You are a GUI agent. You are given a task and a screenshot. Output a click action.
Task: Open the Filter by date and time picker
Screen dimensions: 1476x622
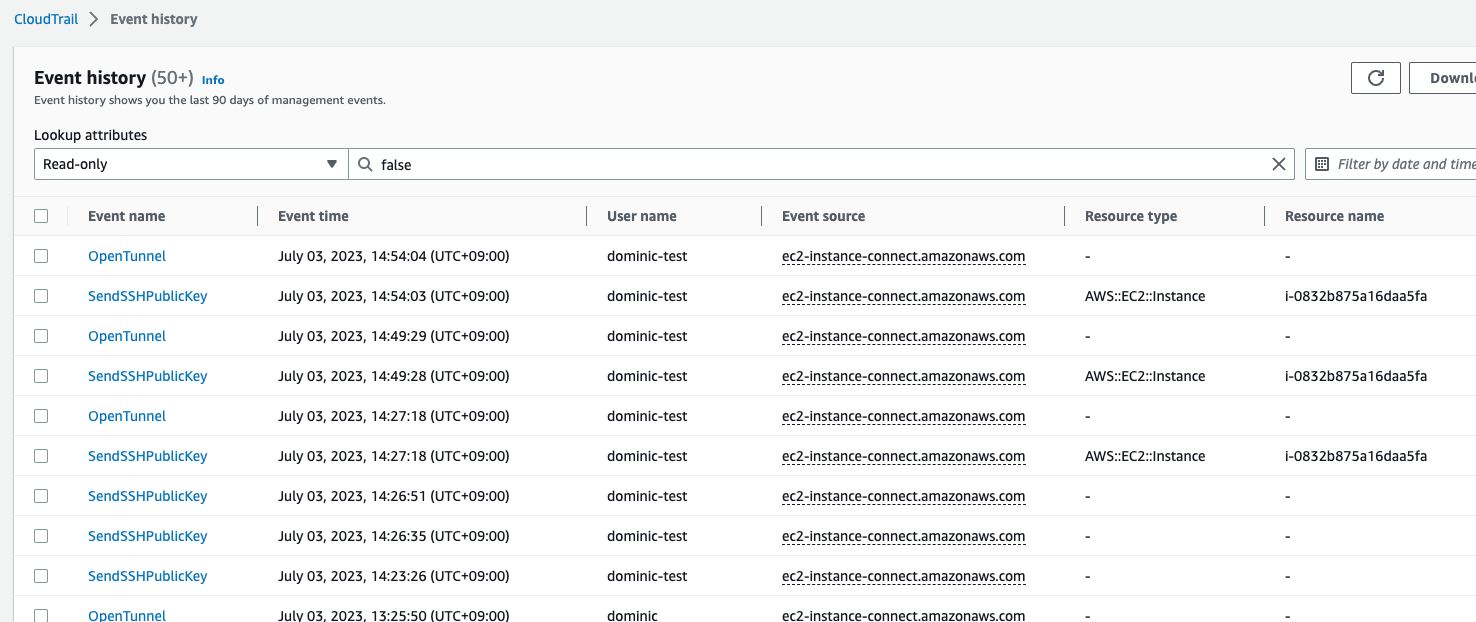pos(1400,164)
